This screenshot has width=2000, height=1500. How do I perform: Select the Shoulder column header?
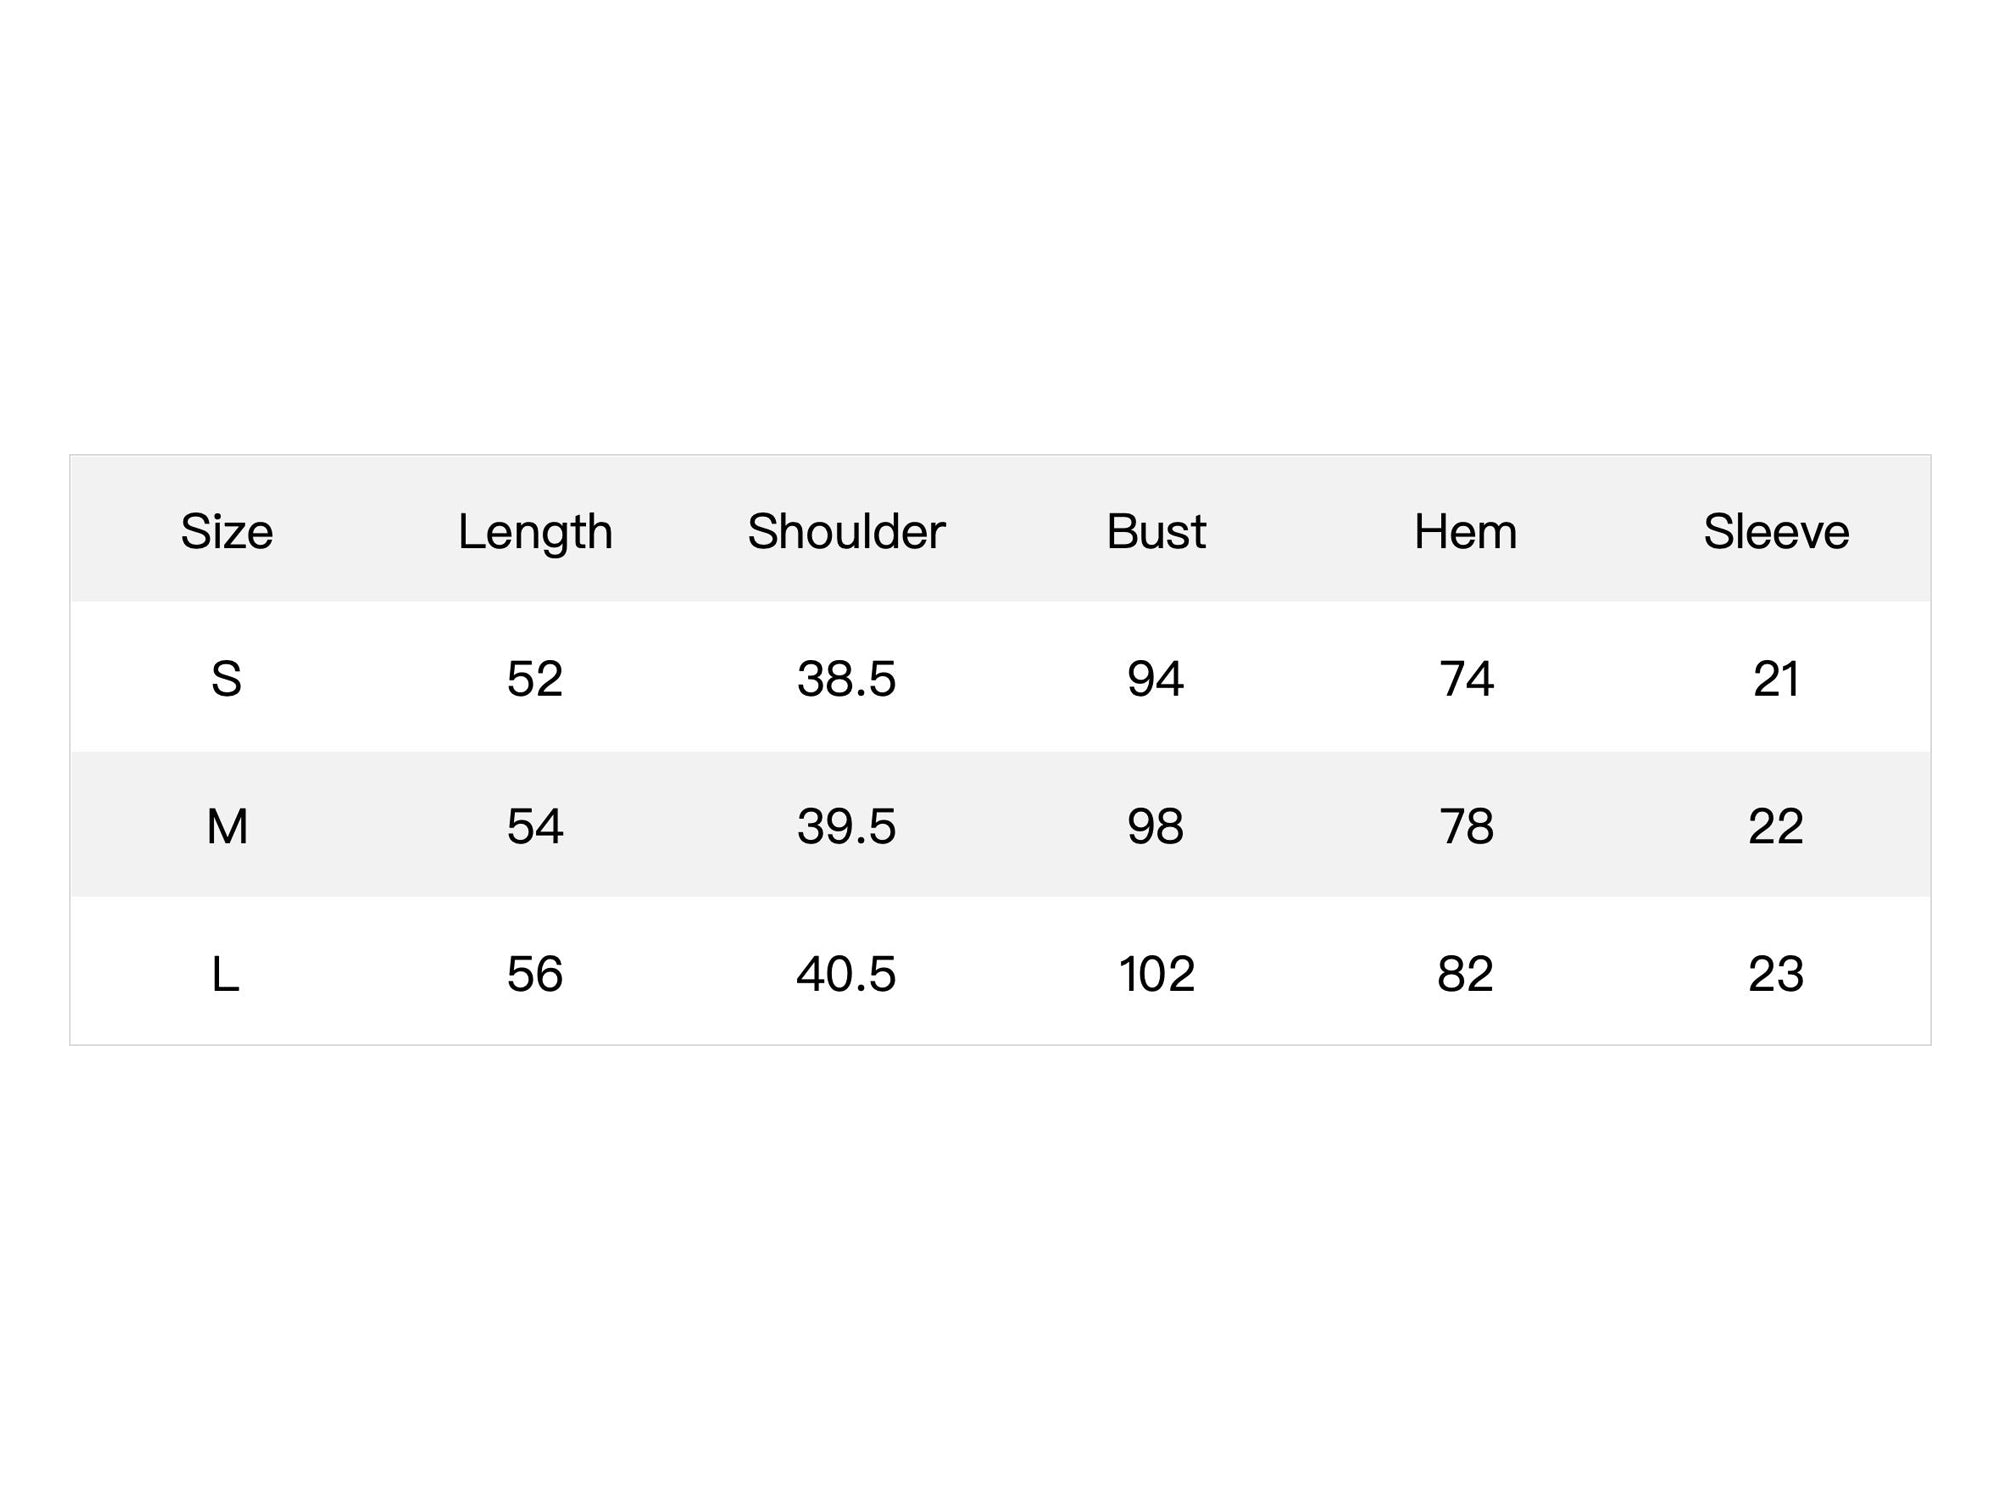tap(846, 531)
